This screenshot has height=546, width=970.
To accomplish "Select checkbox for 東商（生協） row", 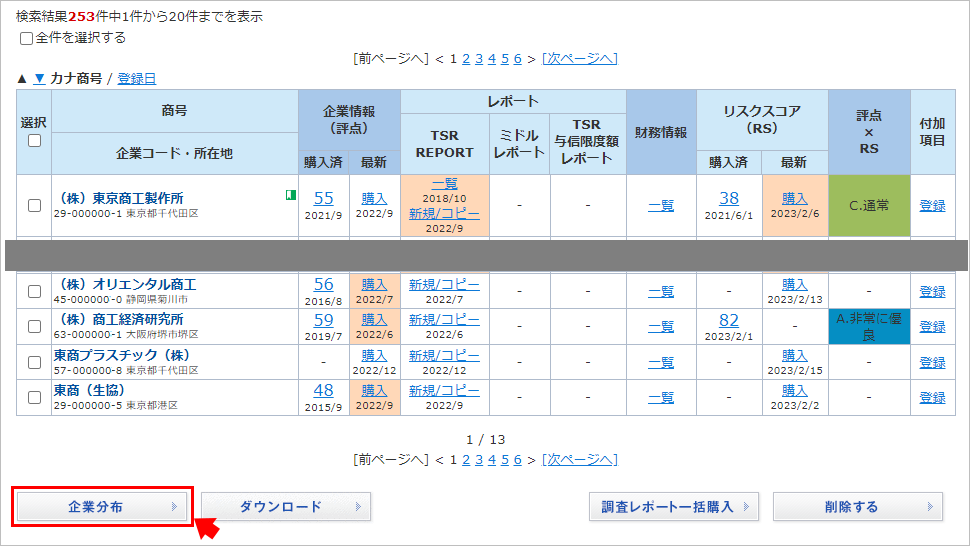I will (35, 398).
